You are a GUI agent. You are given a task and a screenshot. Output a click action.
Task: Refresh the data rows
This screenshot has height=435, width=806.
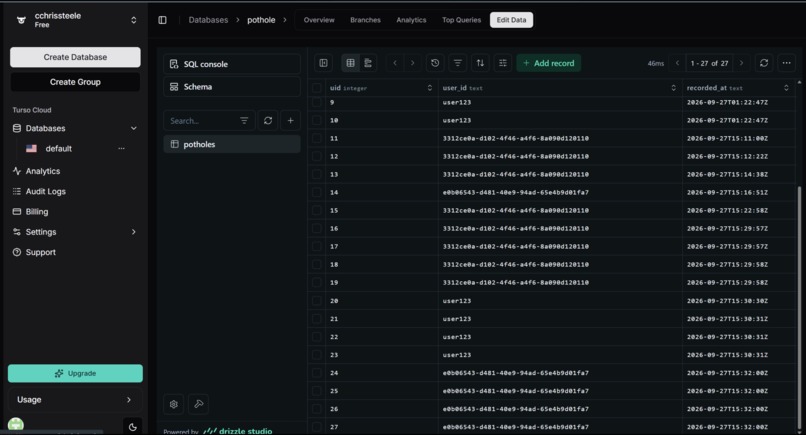pyautogui.click(x=764, y=63)
